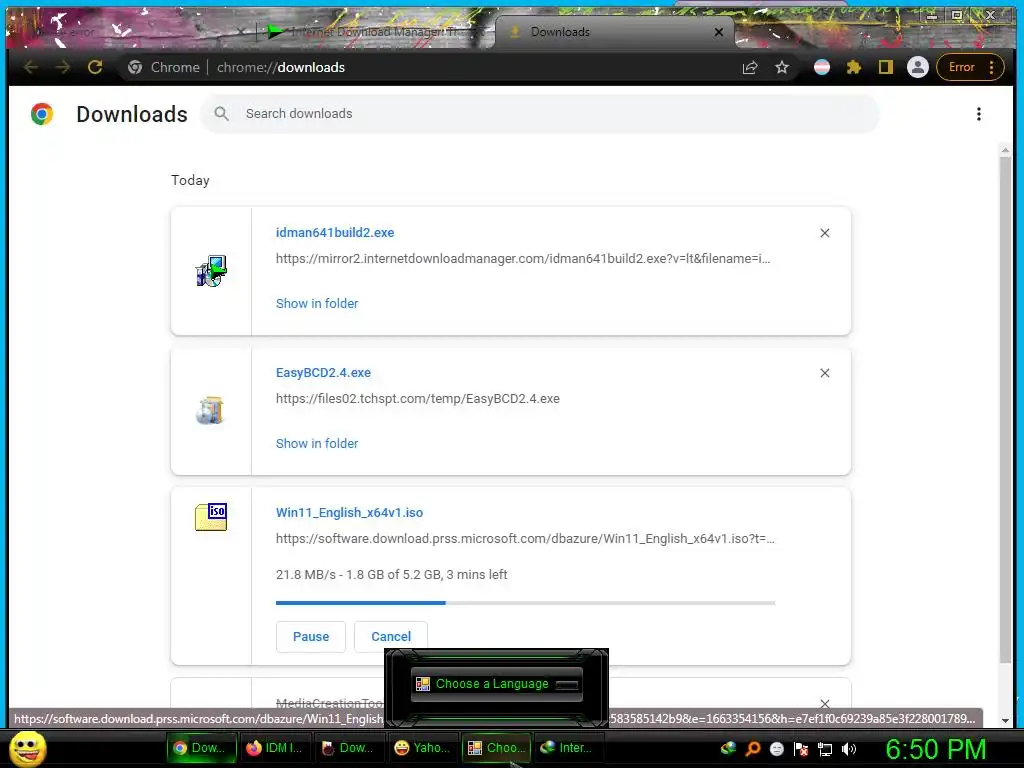Image resolution: width=1024 pixels, height=768 pixels.
Task: Open the Chrome profile avatar
Action: coord(918,67)
